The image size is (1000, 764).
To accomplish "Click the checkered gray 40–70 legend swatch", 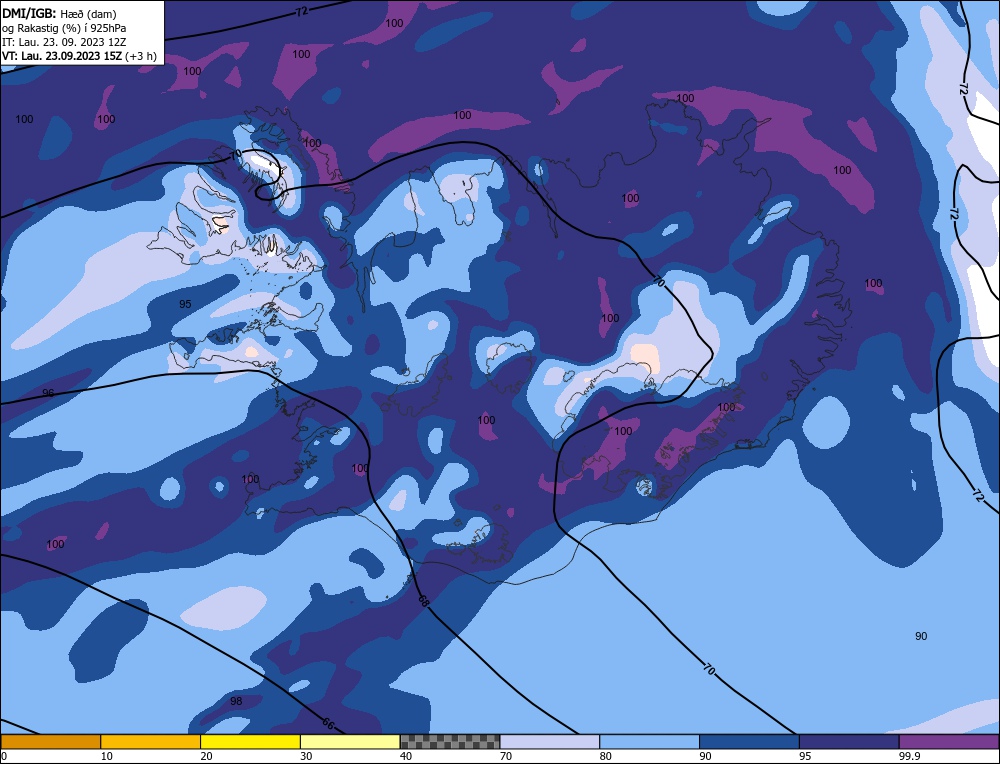I will pyautogui.click(x=450, y=742).
